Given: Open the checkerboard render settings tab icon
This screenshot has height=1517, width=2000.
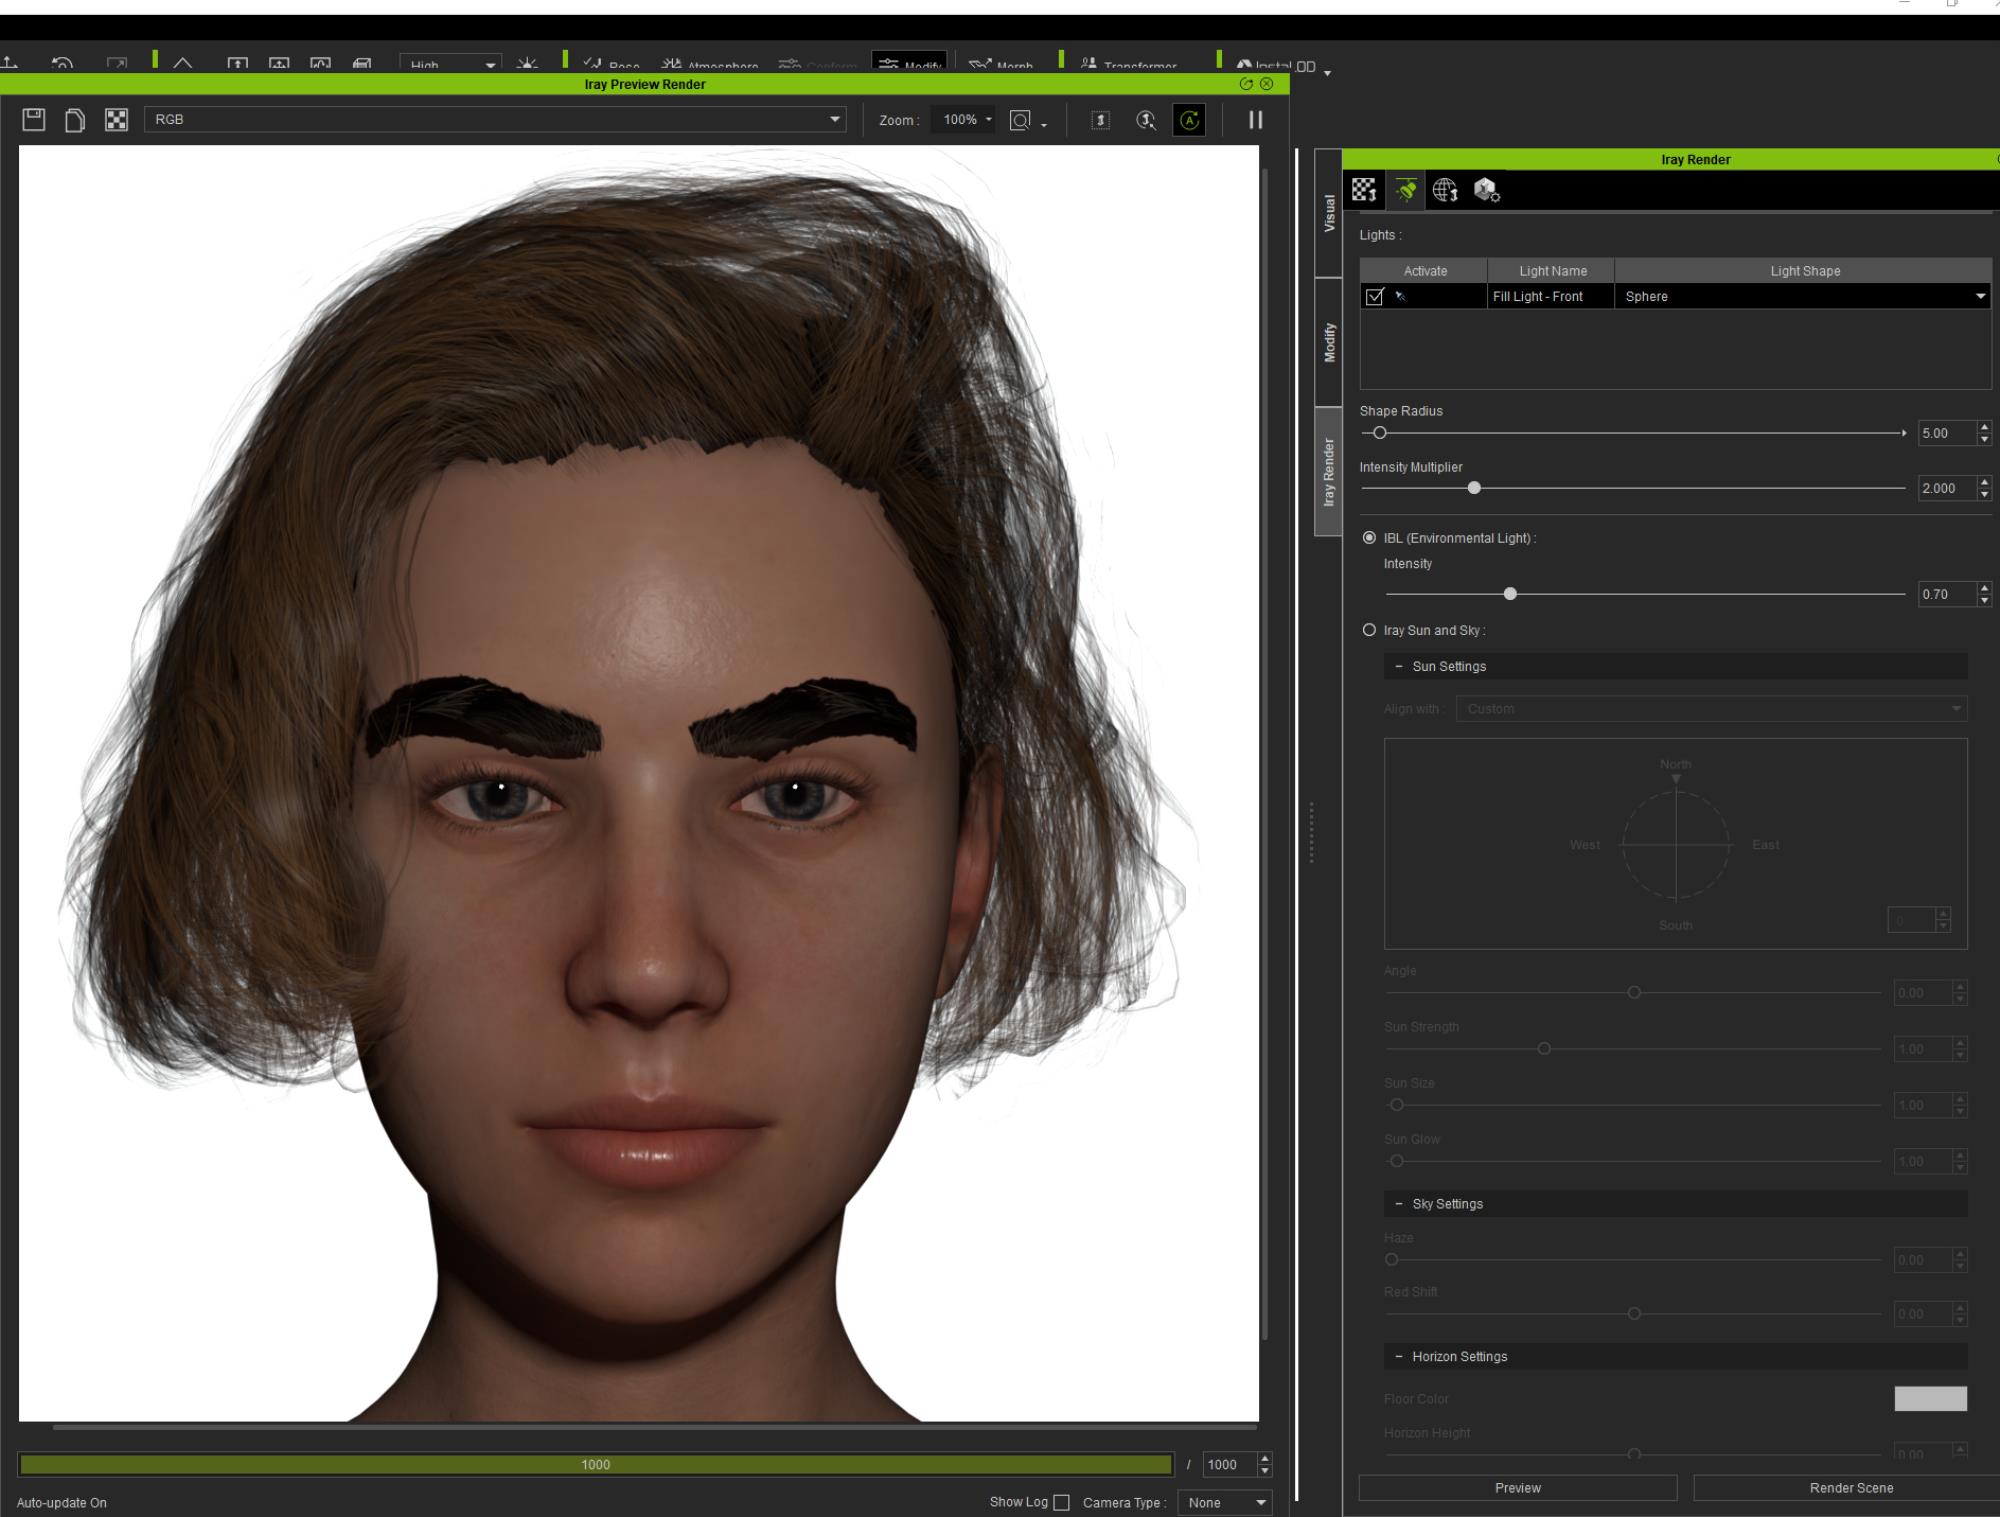Looking at the screenshot, I should click(1364, 190).
